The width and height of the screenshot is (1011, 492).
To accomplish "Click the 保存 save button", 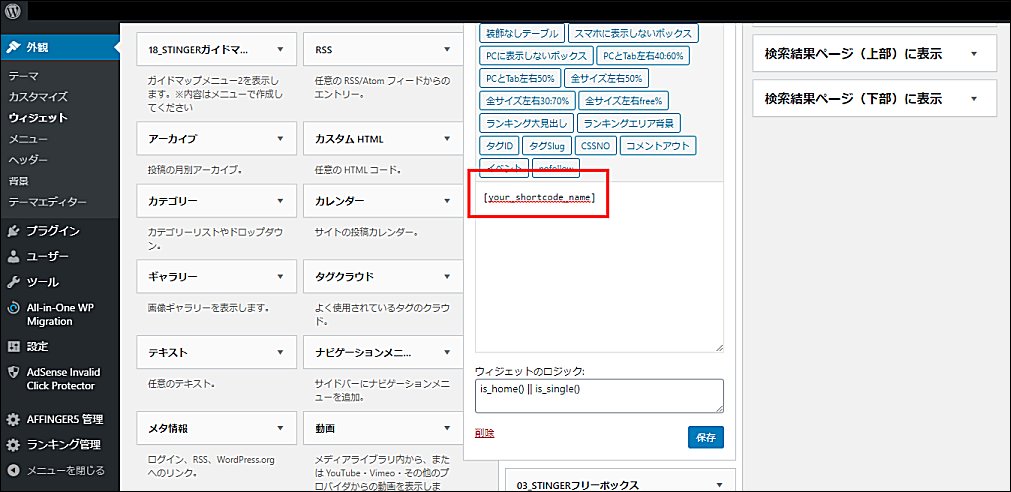I will pyautogui.click(x=706, y=437).
